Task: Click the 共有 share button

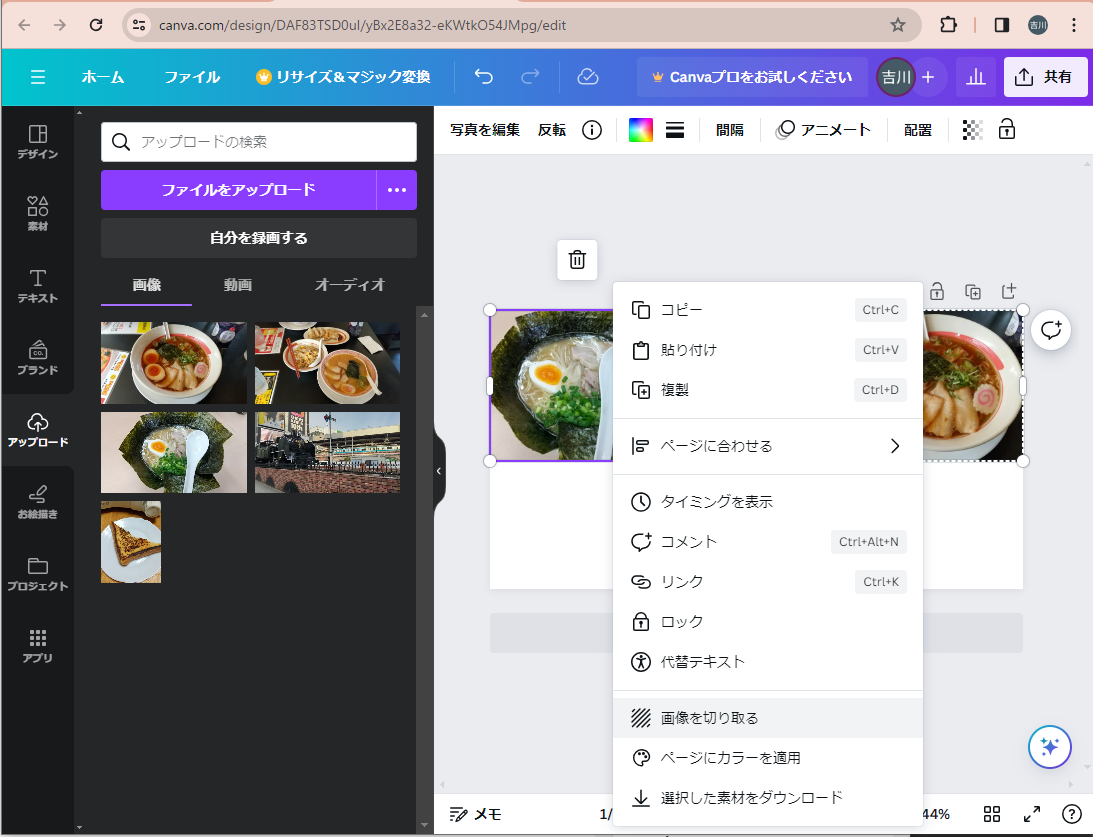Action: click(1045, 77)
